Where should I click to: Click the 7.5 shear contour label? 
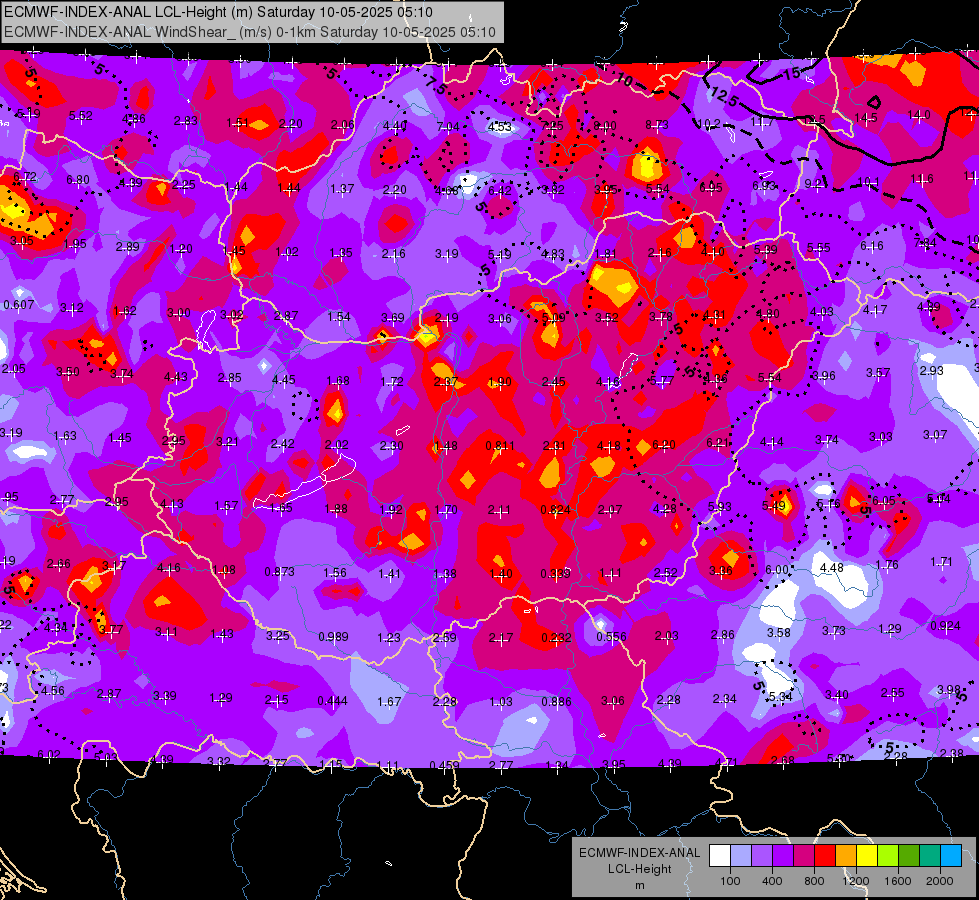(435, 85)
